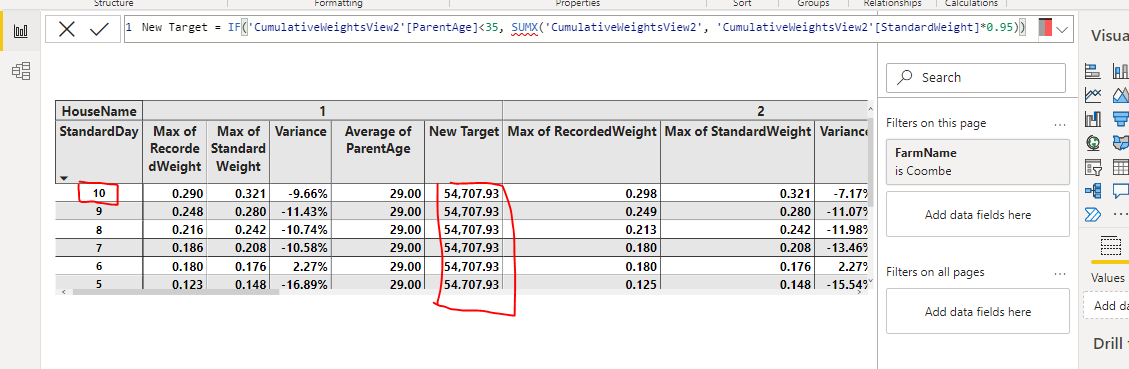Open the Sort ribbon group
Screen dimensions: 1129x369
[742, 4]
